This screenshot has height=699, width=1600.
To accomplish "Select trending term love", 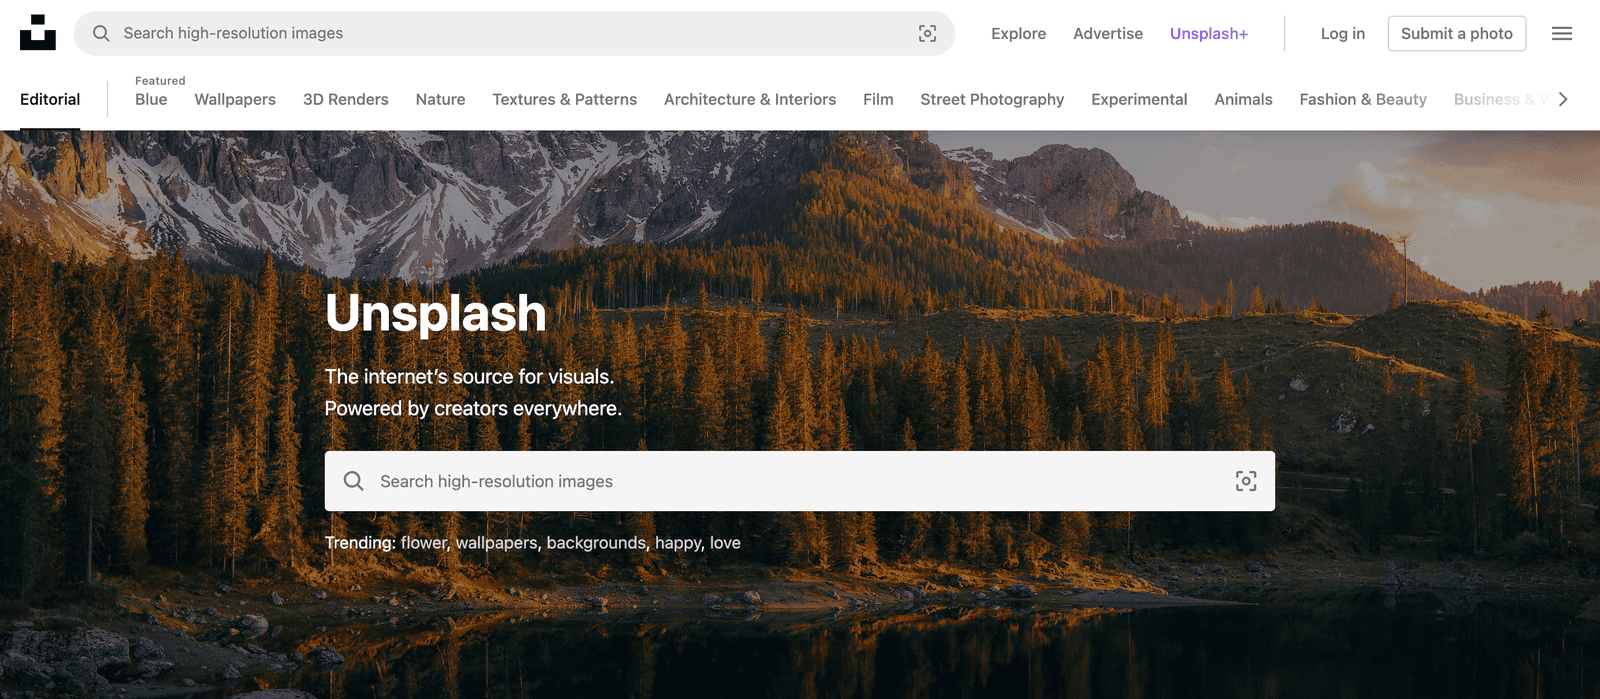I will (x=725, y=543).
